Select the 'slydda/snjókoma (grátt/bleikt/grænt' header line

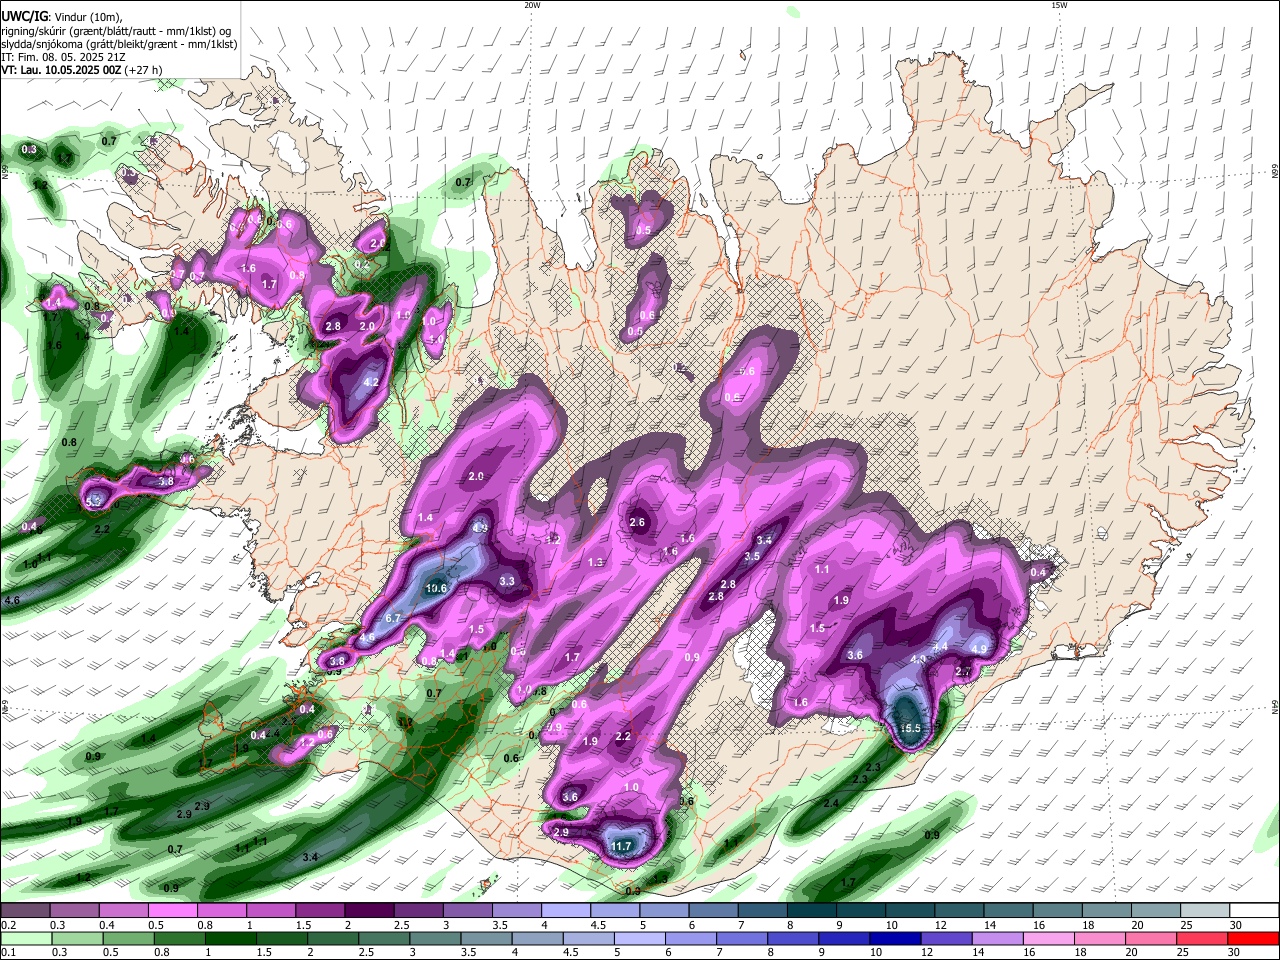[x=119, y=44]
